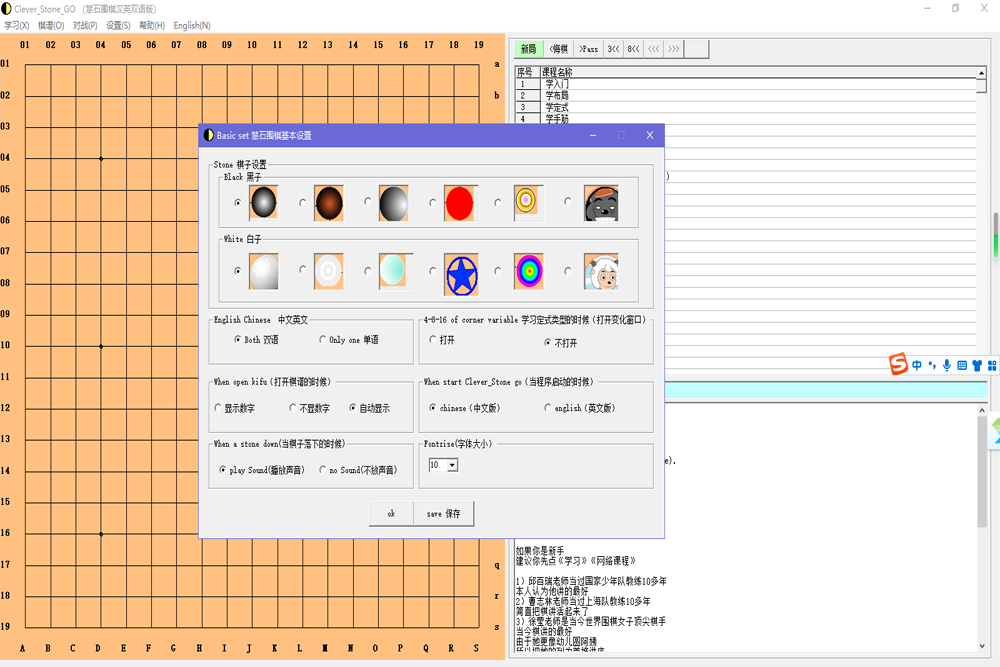Click the 'save 保存' button

(443, 514)
